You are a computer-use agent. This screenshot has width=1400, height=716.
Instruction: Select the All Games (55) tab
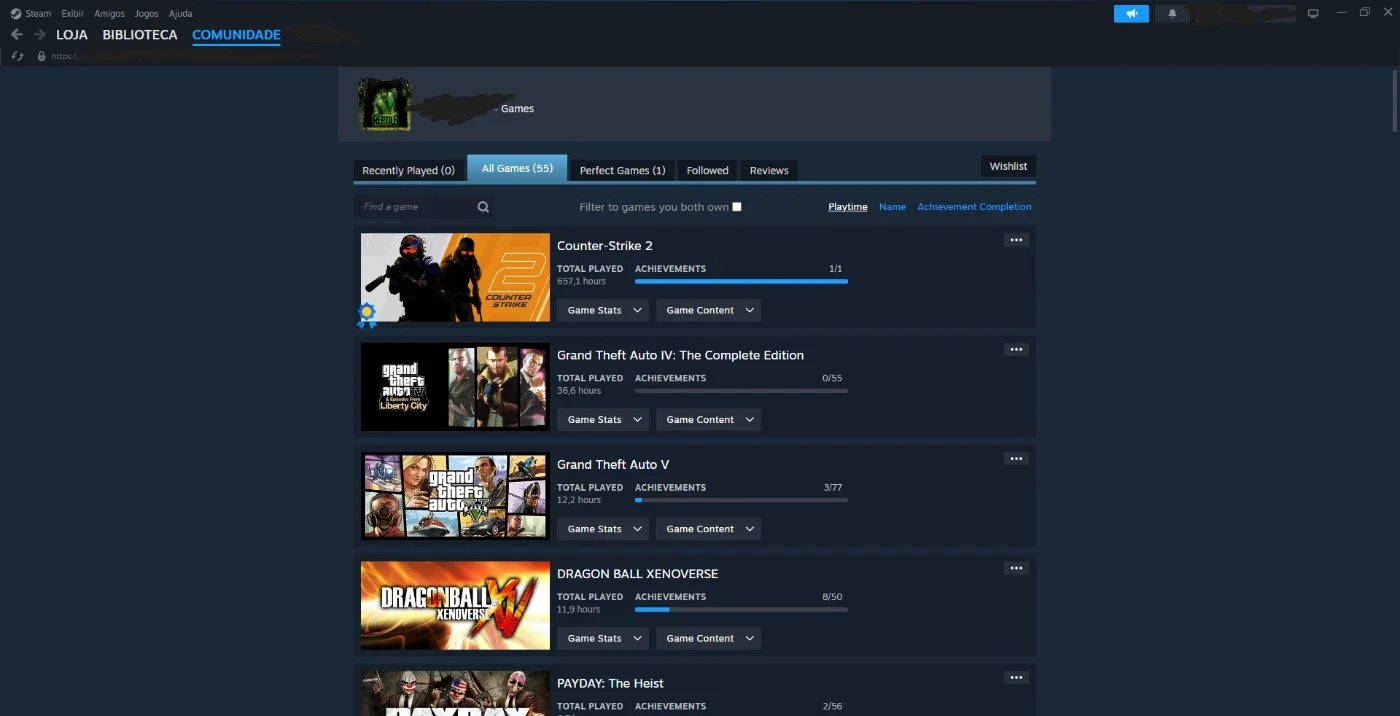tap(517, 168)
